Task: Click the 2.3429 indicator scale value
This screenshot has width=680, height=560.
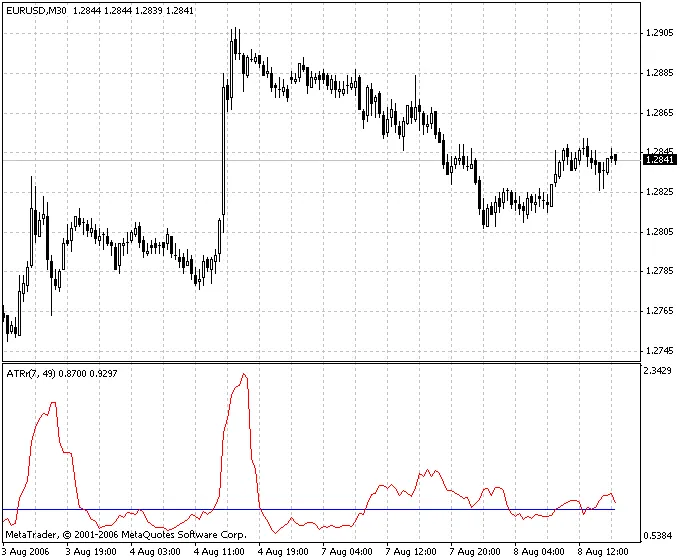Action: pyautogui.click(x=659, y=371)
